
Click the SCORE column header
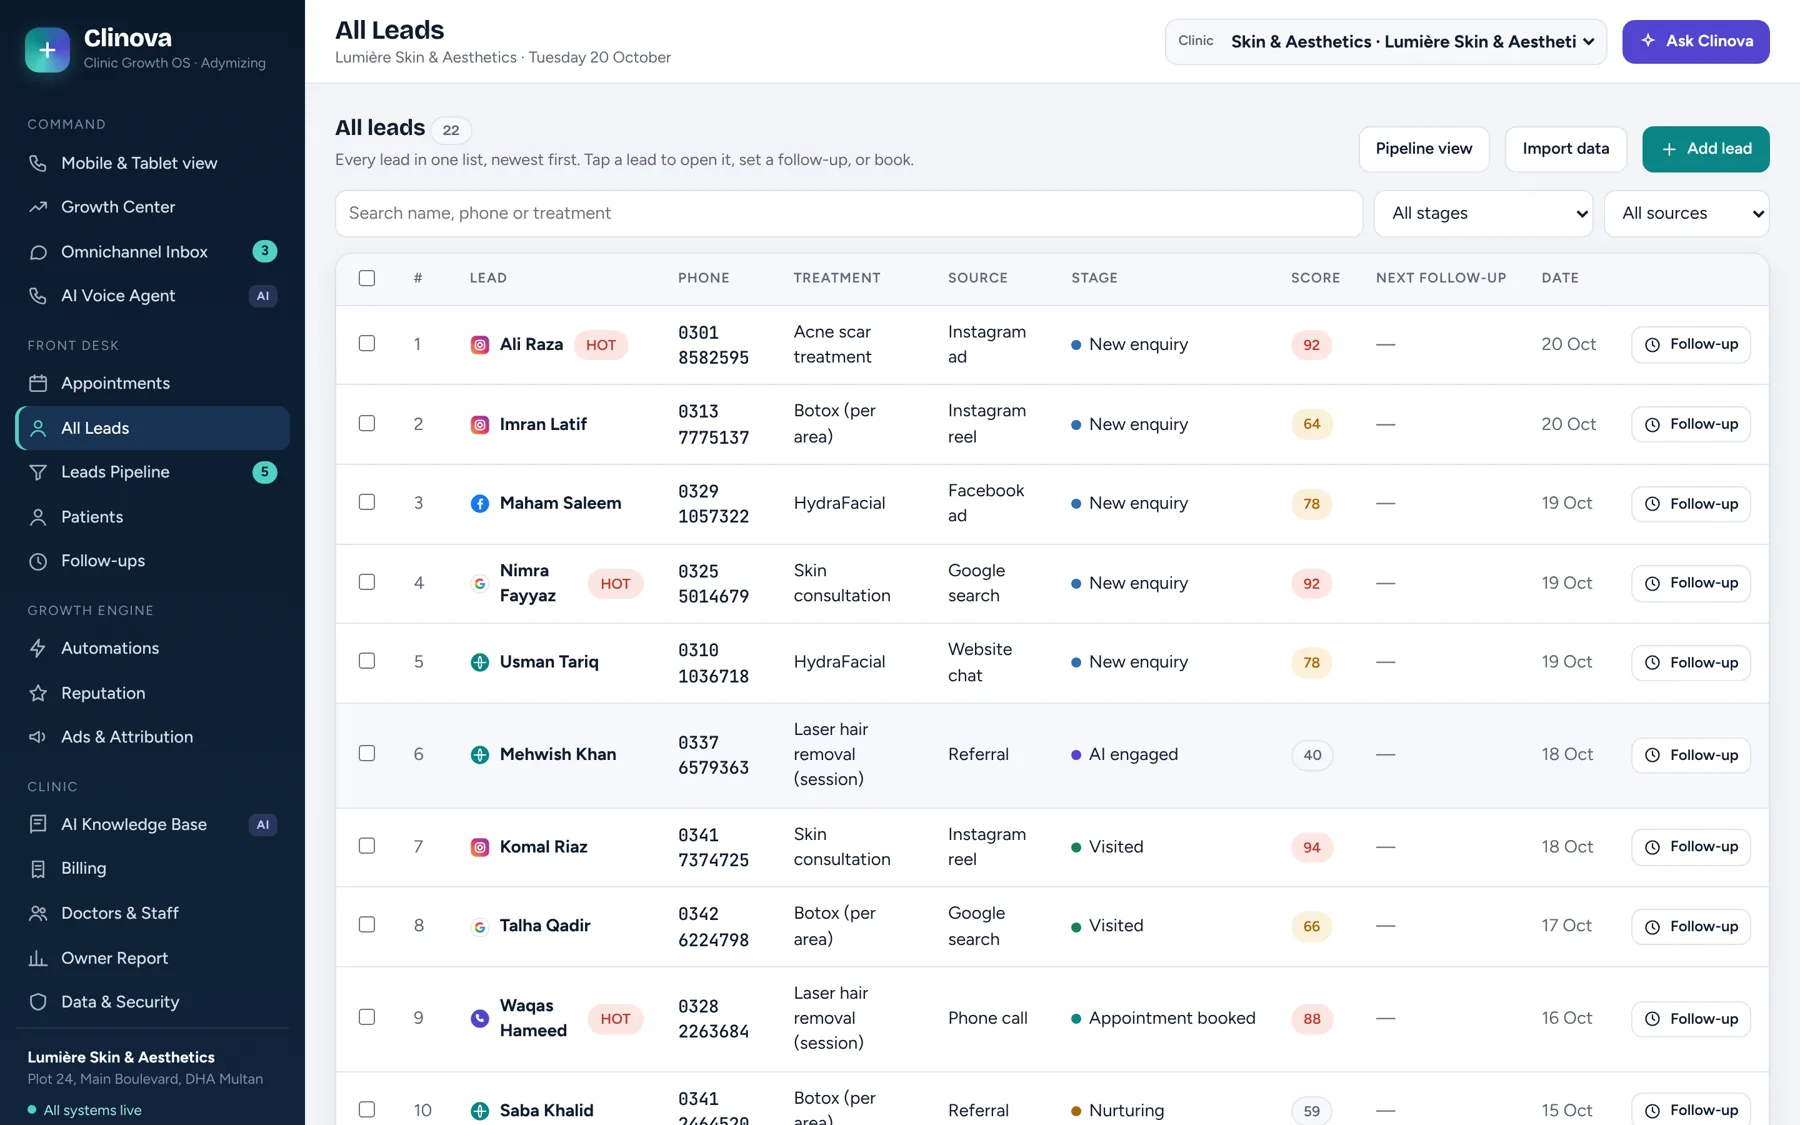coord(1315,278)
